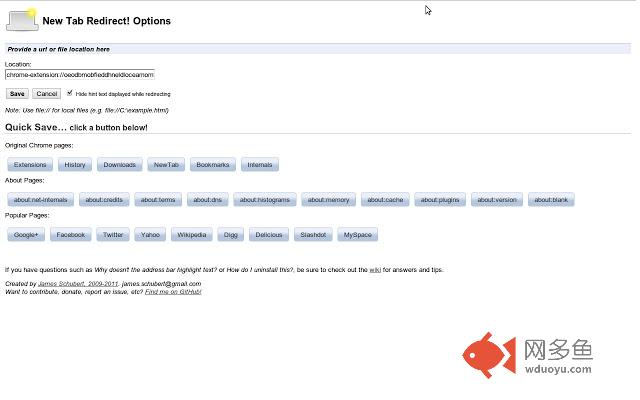The width and height of the screenshot is (640, 400).
Task: Choose the about:plugins page button
Action: (440, 200)
